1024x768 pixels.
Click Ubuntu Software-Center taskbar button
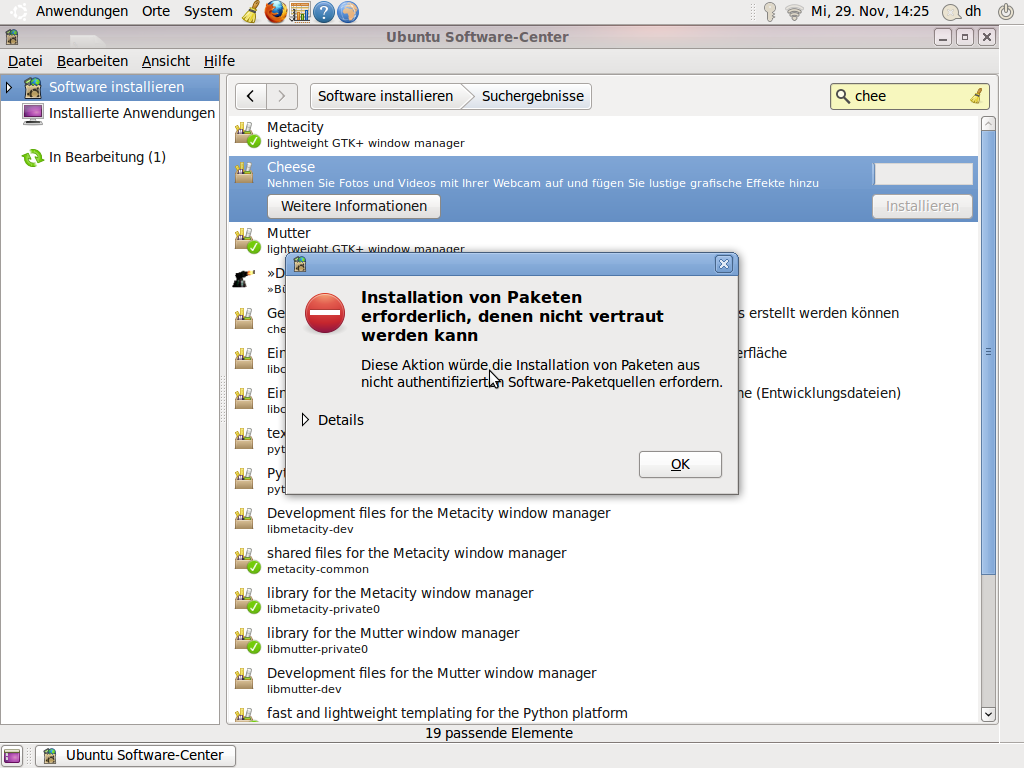[136, 756]
